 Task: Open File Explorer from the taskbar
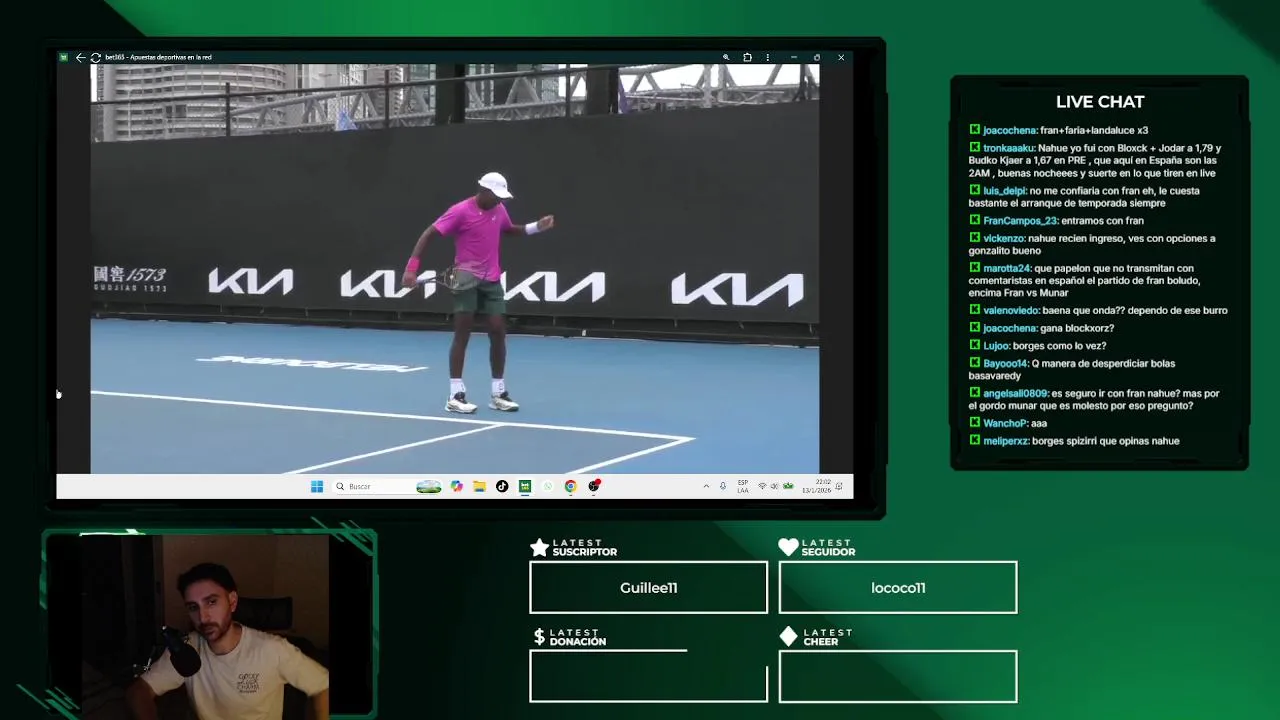[480, 486]
